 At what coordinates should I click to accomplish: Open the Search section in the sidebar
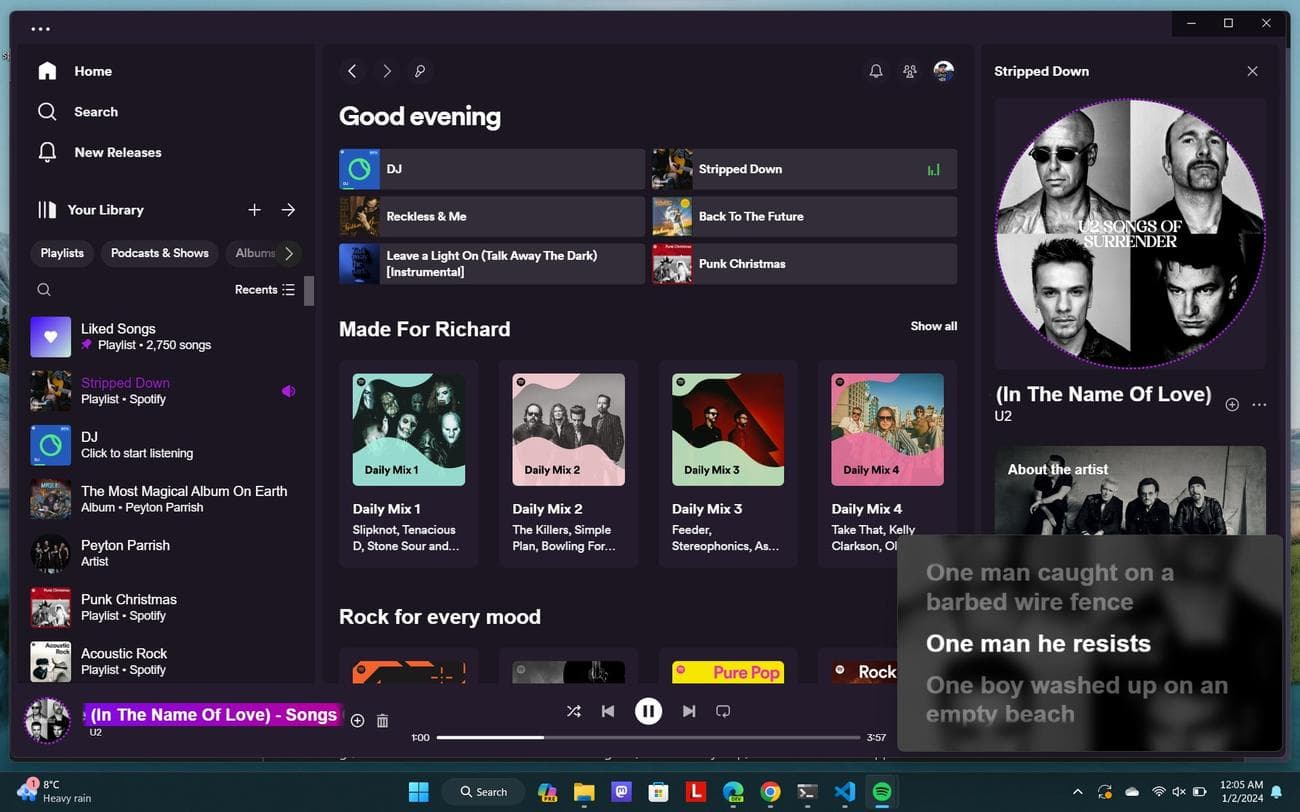tap(96, 111)
